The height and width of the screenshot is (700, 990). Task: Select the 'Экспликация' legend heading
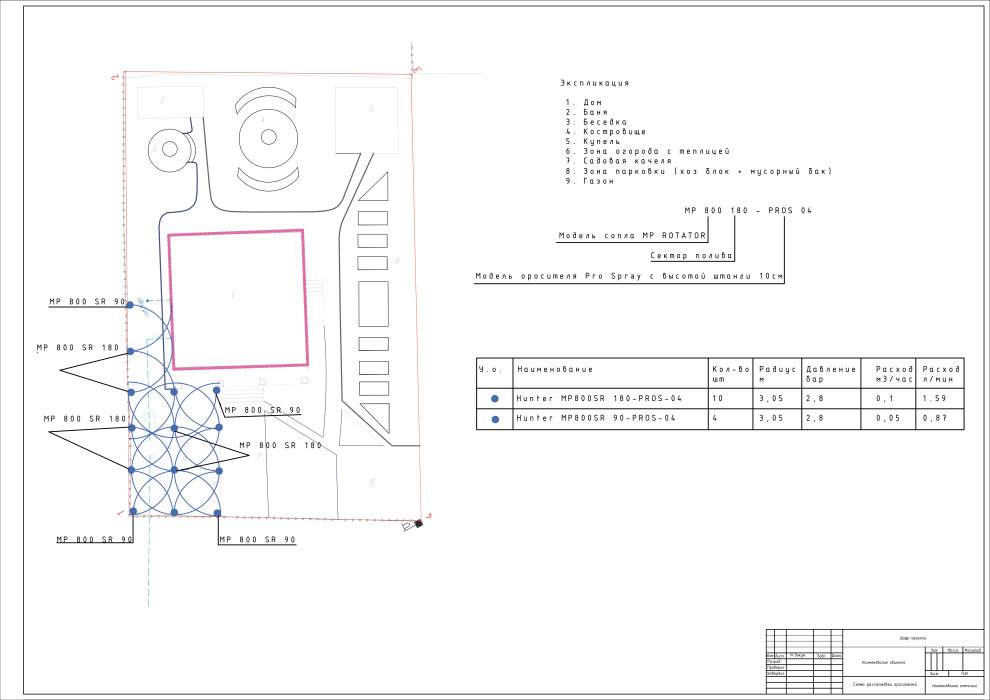point(594,84)
